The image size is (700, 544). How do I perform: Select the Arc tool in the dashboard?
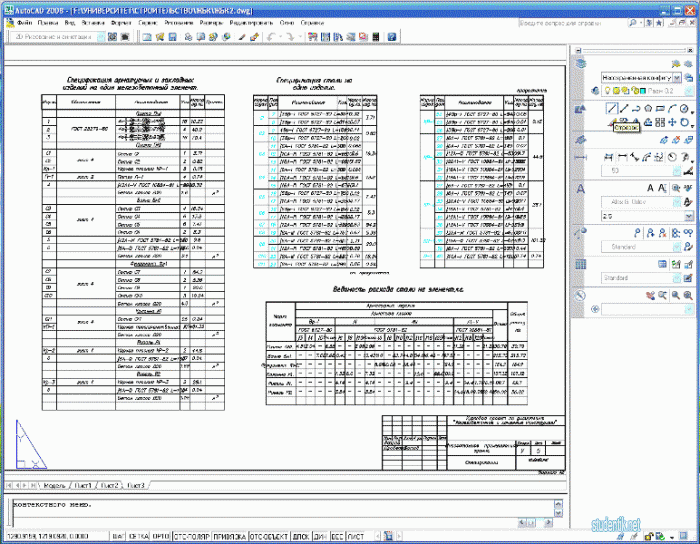pos(672,108)
